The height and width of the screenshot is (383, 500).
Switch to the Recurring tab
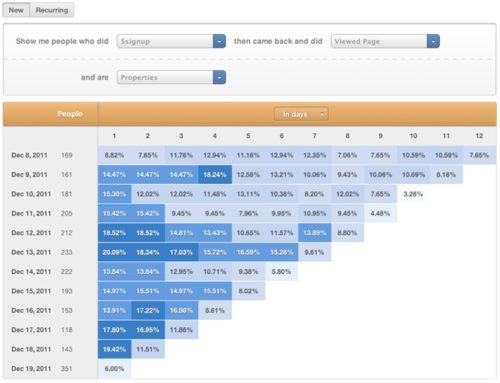(52, 10)
